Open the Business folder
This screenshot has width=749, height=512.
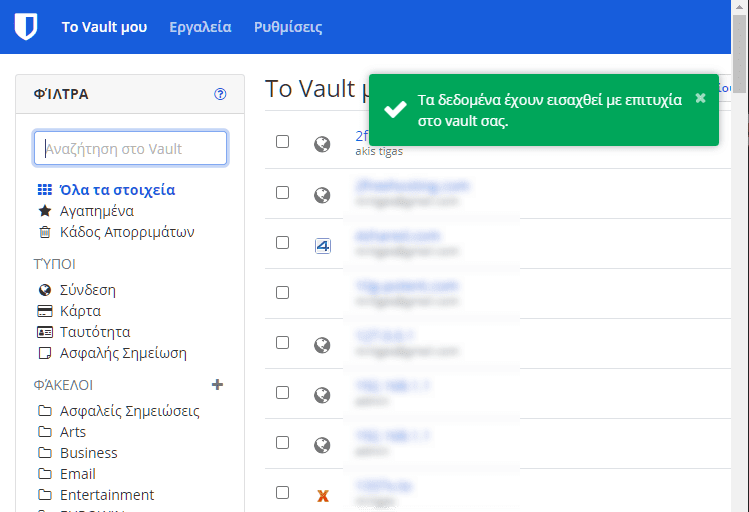[88, 453]
